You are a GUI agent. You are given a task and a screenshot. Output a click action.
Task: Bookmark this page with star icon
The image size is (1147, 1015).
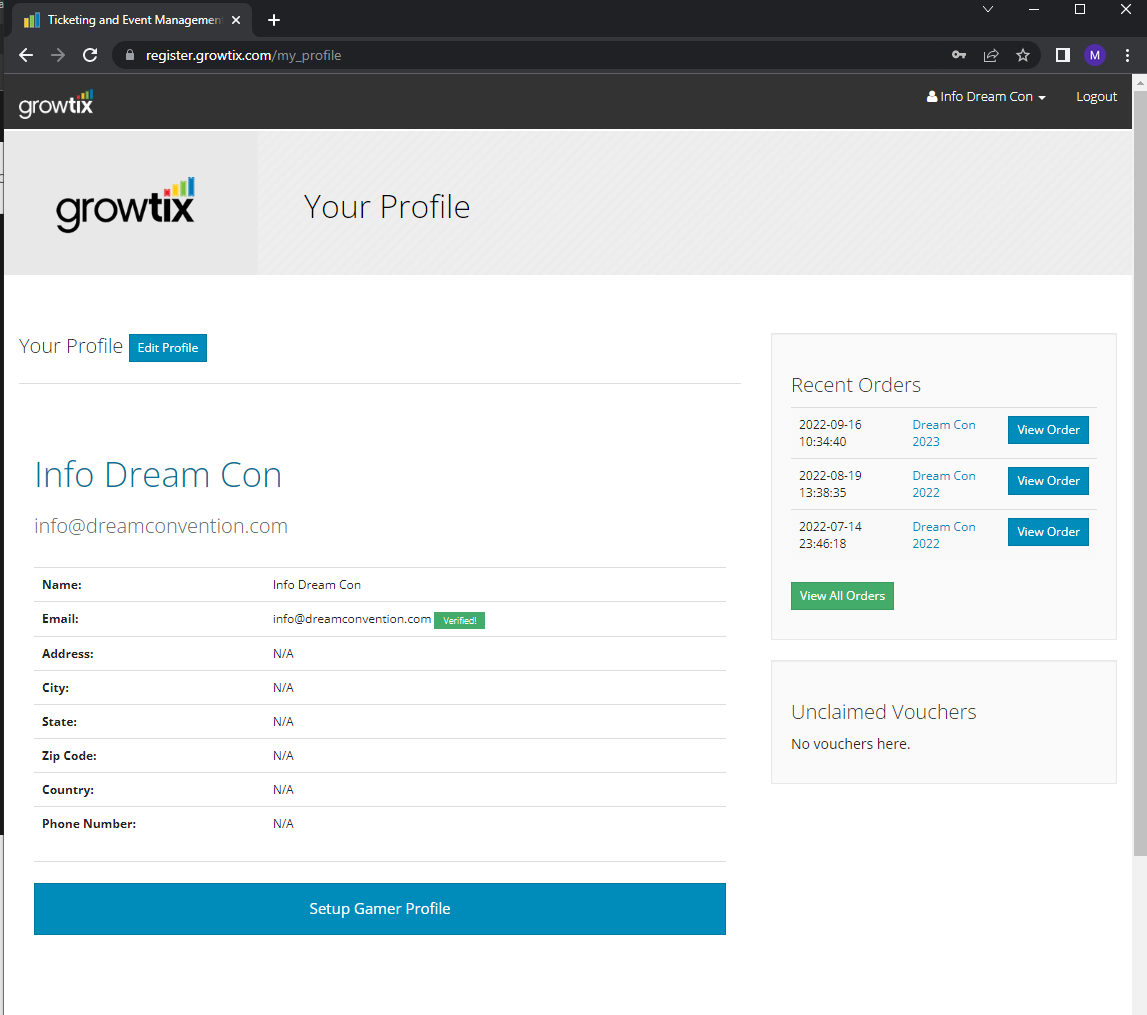(1022, 56)
